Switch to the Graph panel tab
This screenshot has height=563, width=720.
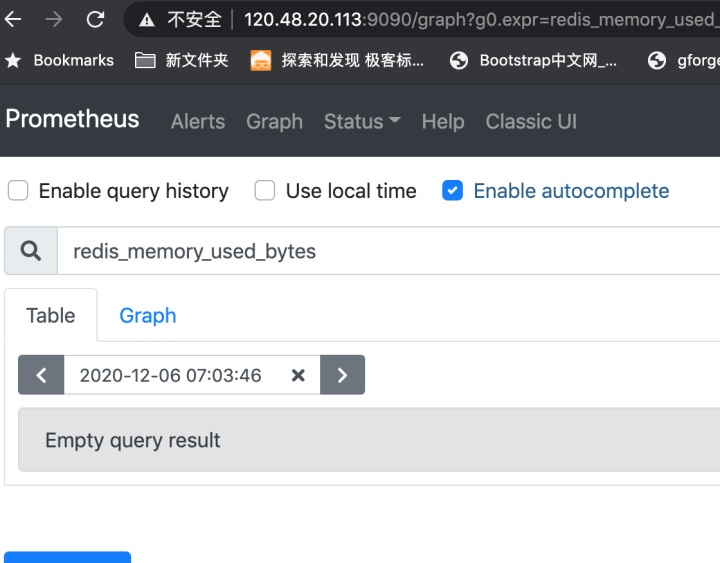[x=148, y=315]
